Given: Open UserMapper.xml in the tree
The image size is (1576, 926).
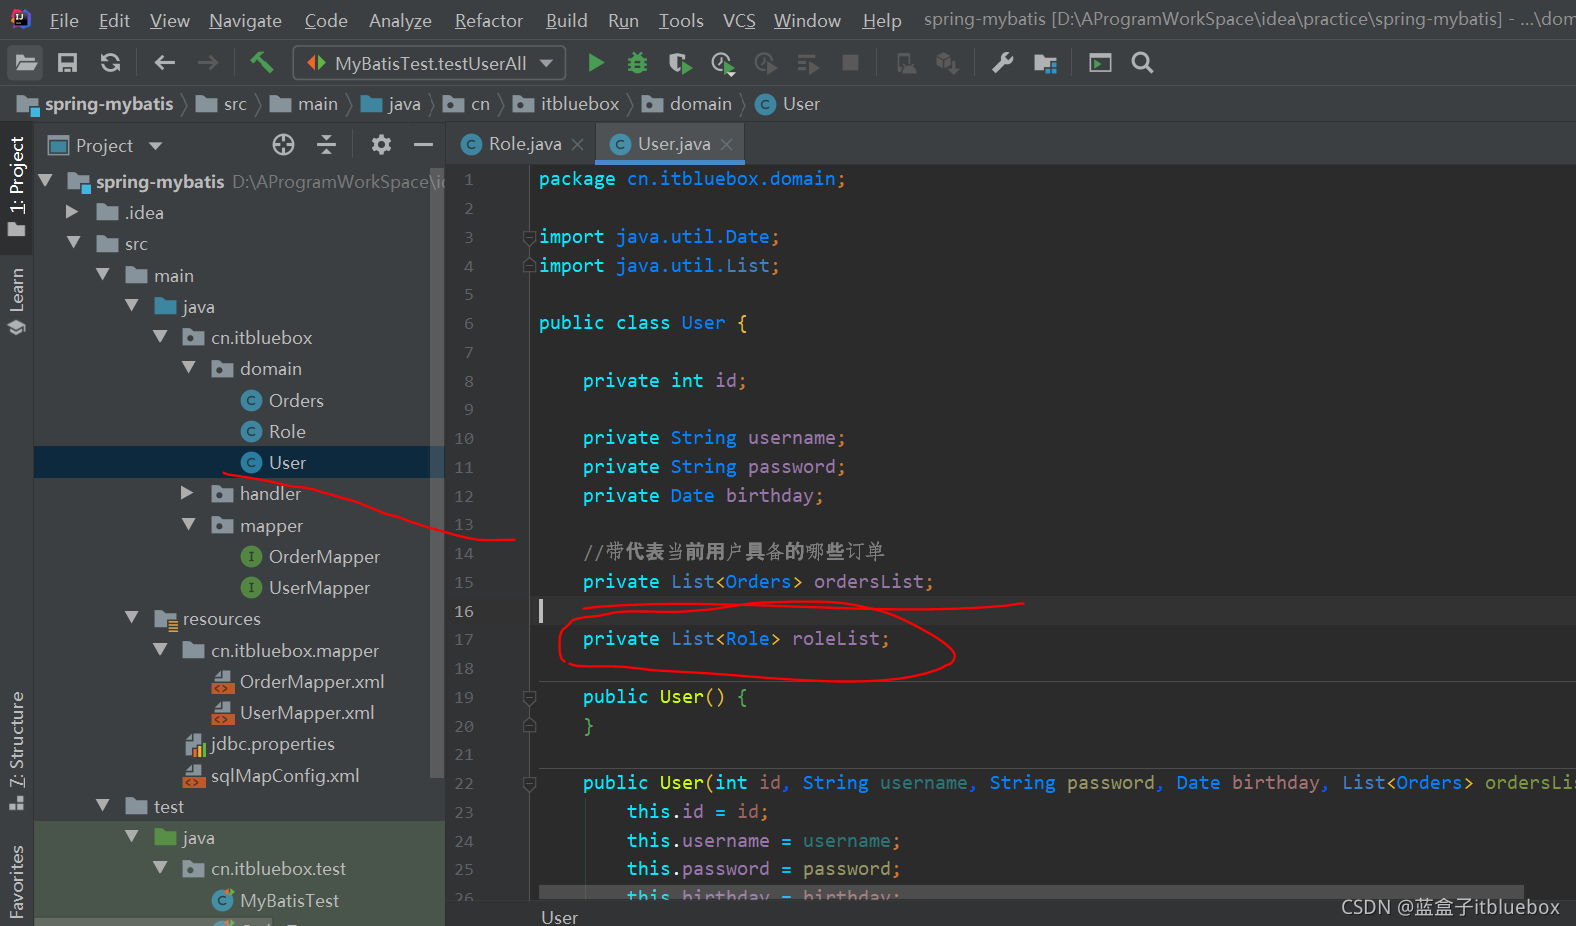Looking at the screenshot, I should point(306,712).
